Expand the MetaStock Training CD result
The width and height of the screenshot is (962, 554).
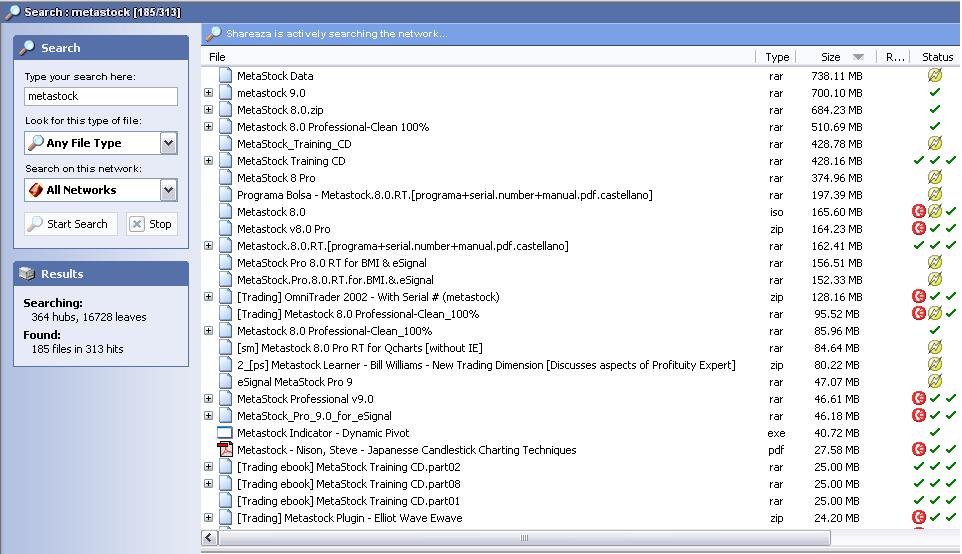209,161
